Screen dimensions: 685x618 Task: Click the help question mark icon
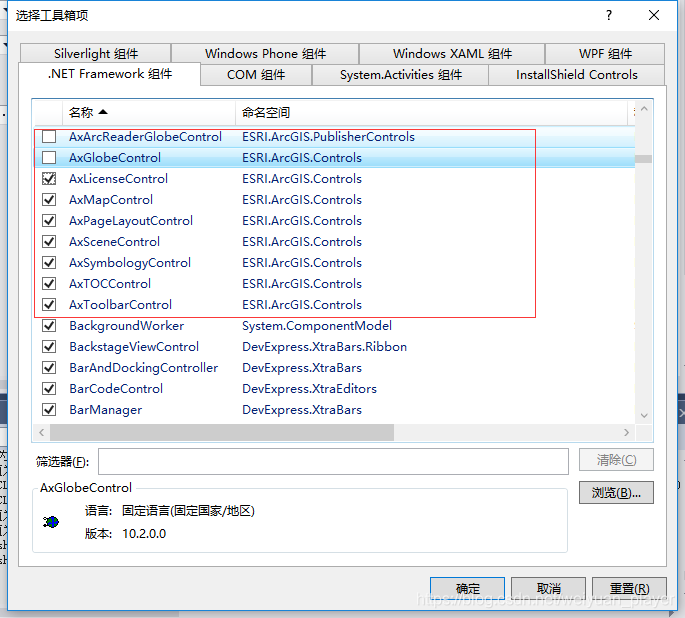pos(609,16)
